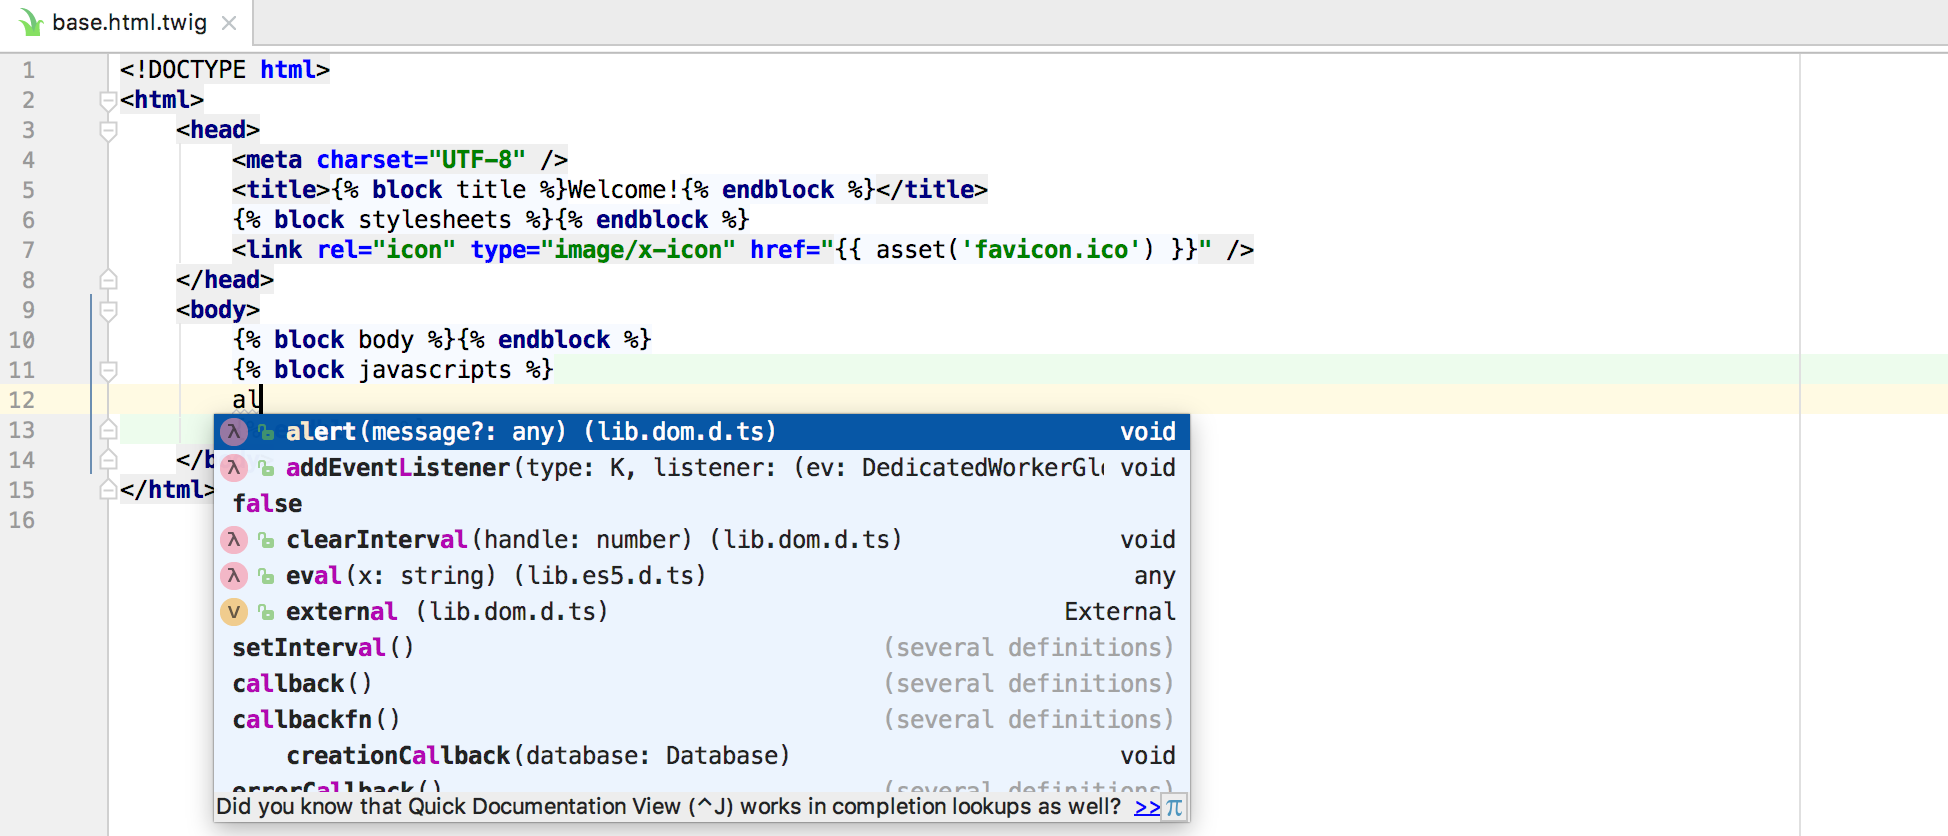Place the cursor after typed 'al' text
Viewport: 1948px width, 836px height.
coord(261,400)
